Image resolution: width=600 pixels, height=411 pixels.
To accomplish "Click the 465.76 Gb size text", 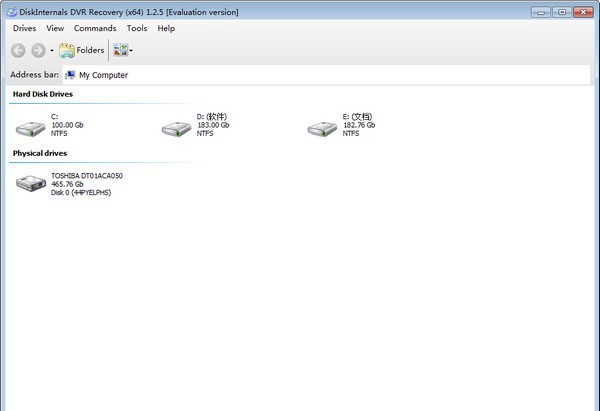I will pyautogui.click(x=67, y=184).
